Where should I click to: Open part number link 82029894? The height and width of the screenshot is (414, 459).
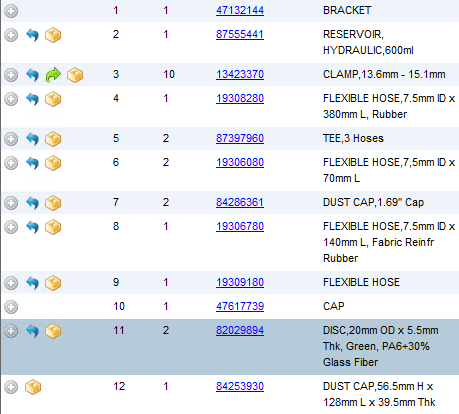point(240,330)
